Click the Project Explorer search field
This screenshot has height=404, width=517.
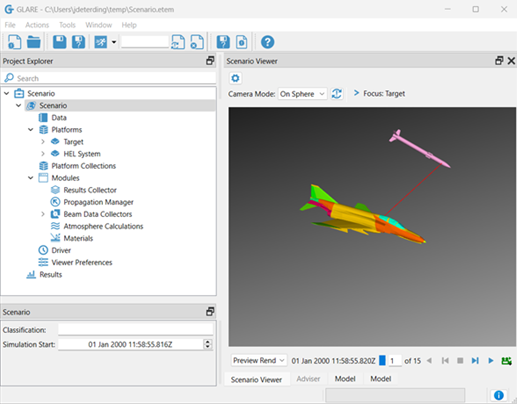click(x=109, y=78)
